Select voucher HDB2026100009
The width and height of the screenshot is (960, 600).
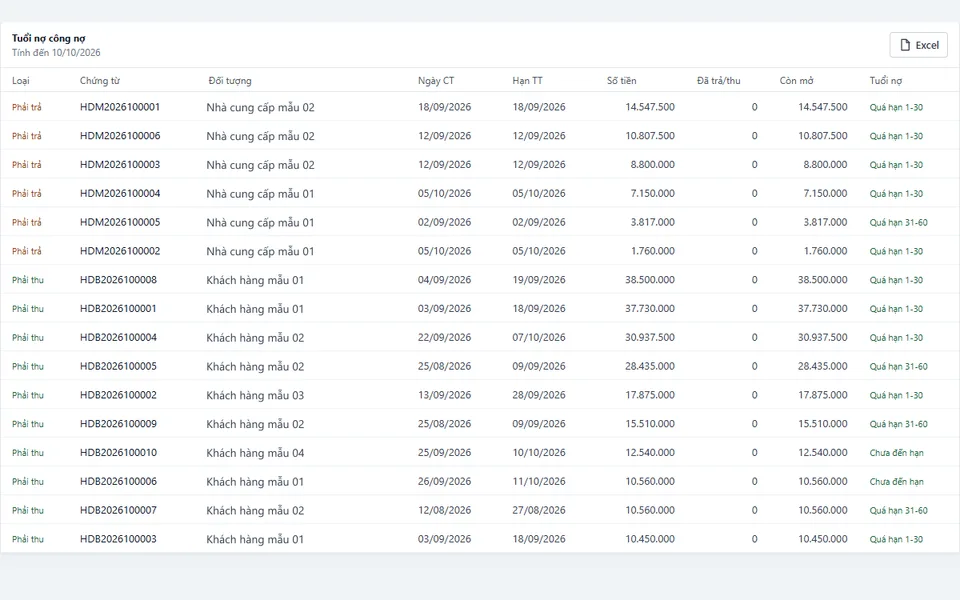[x=118, y=424]
